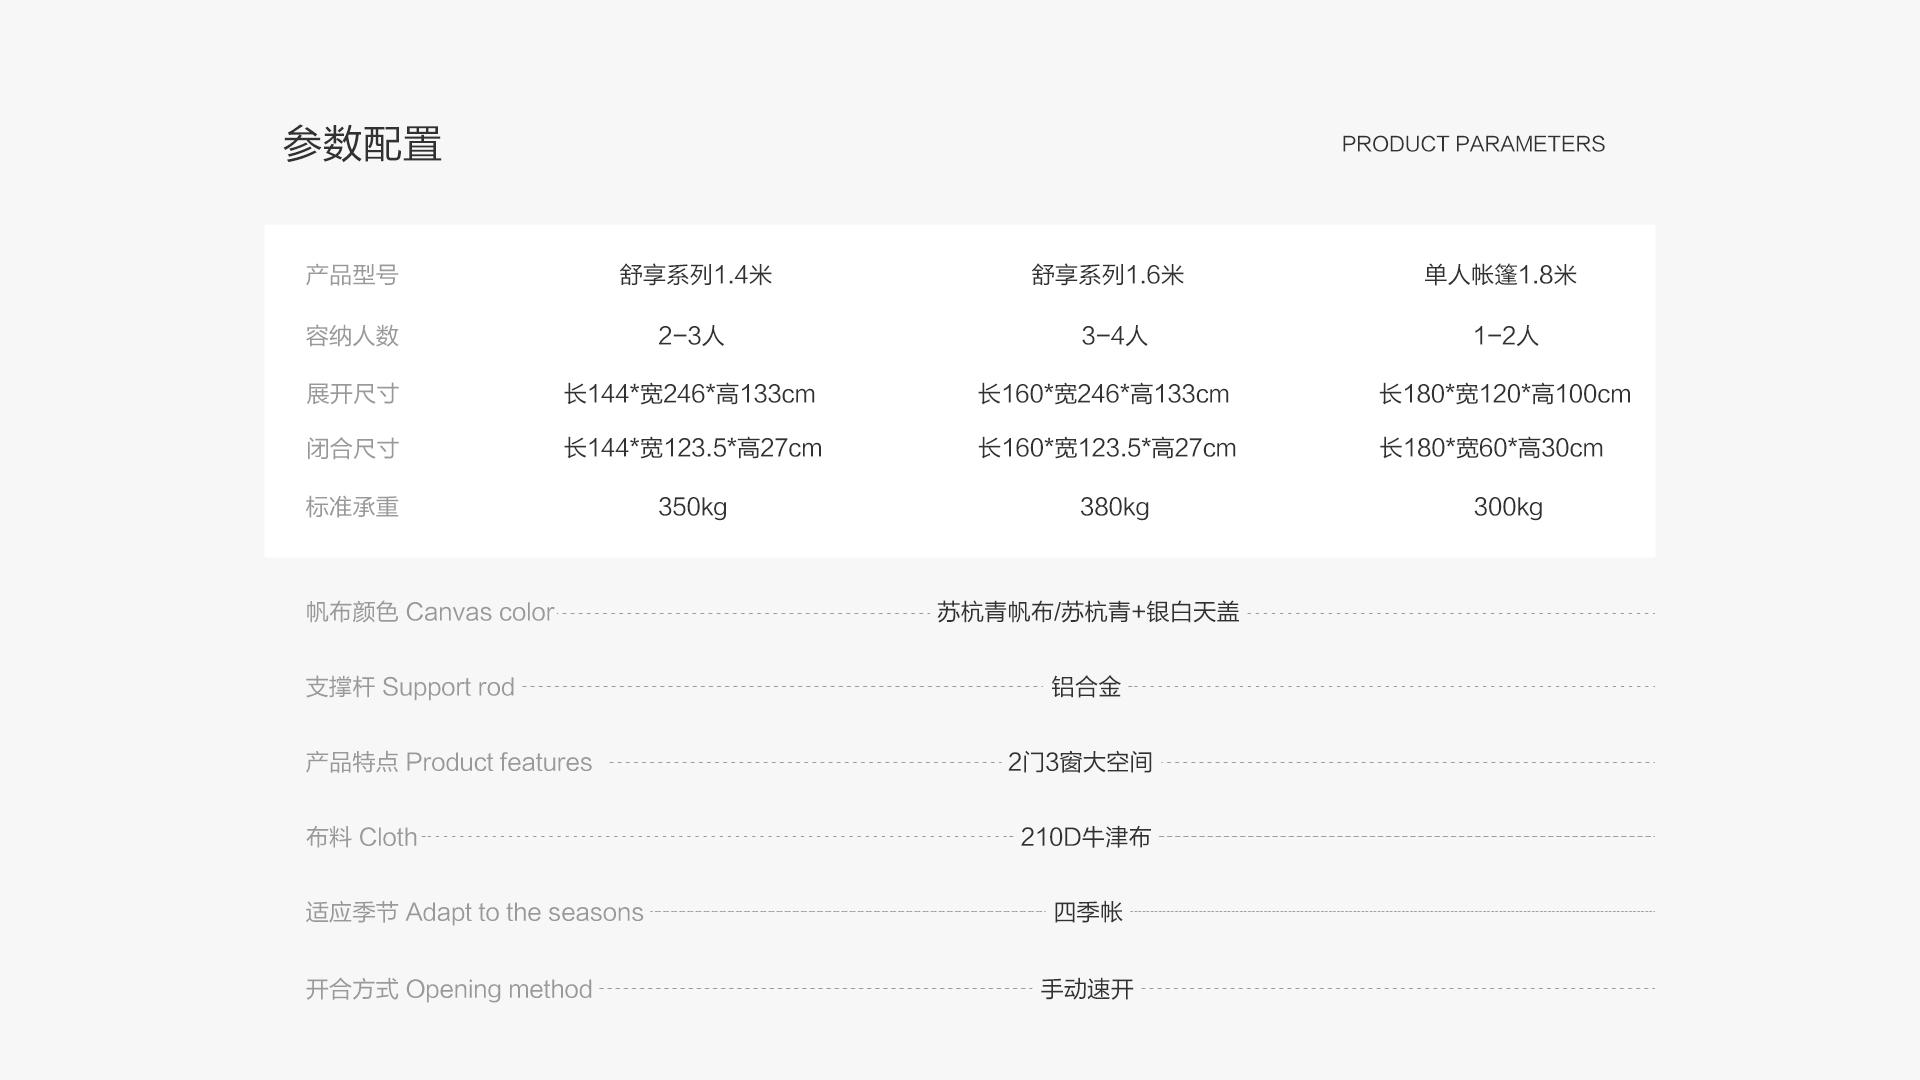Click the 2门3窗大空间 product feature text
This screenshot has width=1920, height=1080.
click(1080, 762)
